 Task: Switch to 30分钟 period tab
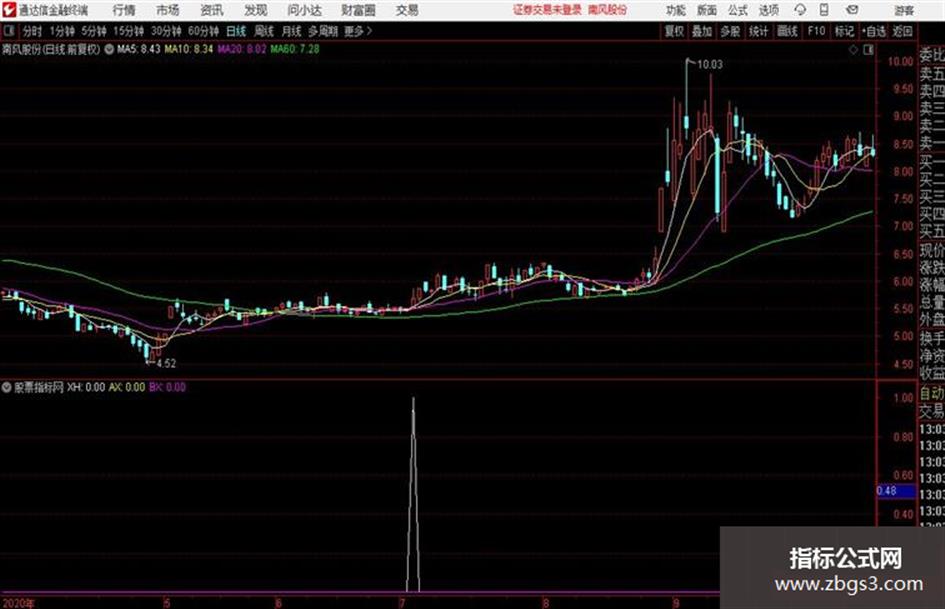(166, 31)
